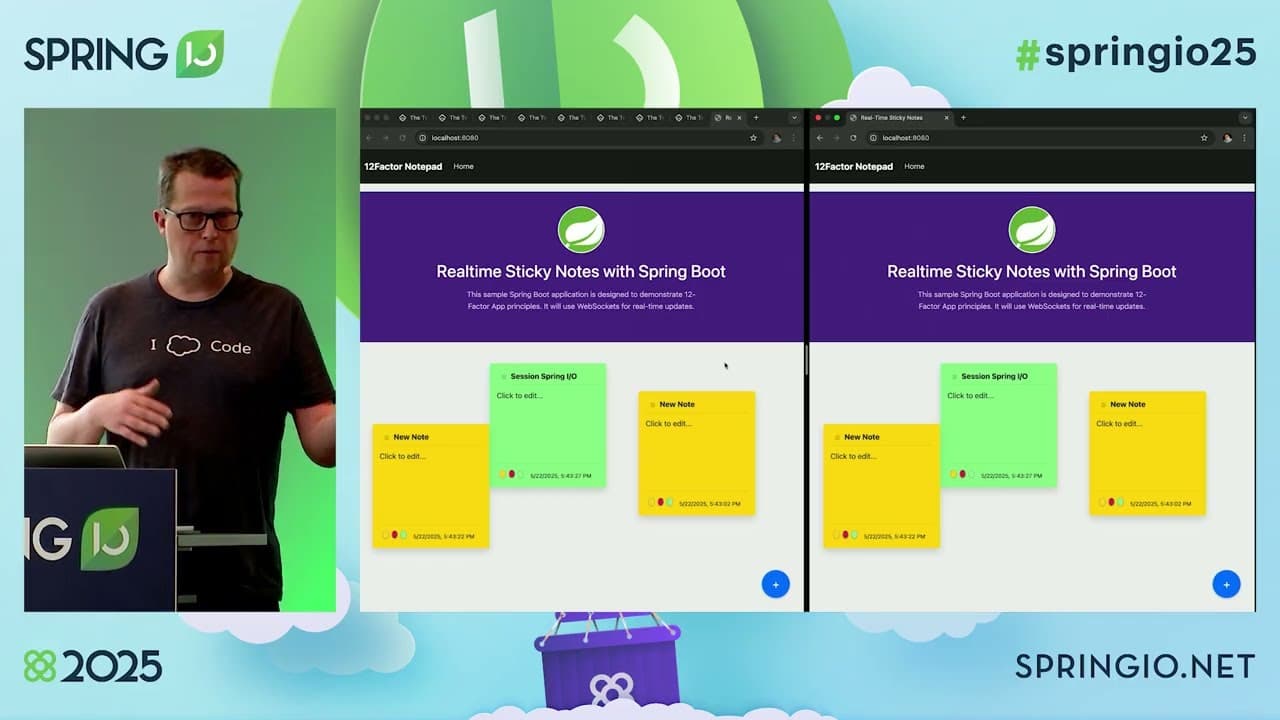Pick red swatch on Session Spring I/O note, left window
Image resolution: width=1280 pixels, height=720 pixels.
[512, 474]
